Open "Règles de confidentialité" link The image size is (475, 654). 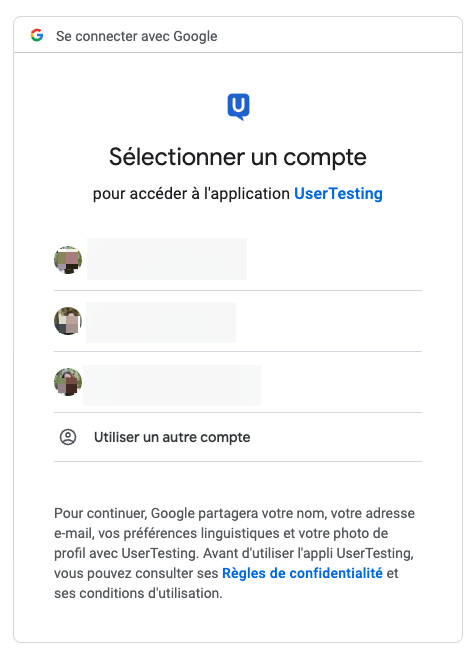(x=302, y=573)
